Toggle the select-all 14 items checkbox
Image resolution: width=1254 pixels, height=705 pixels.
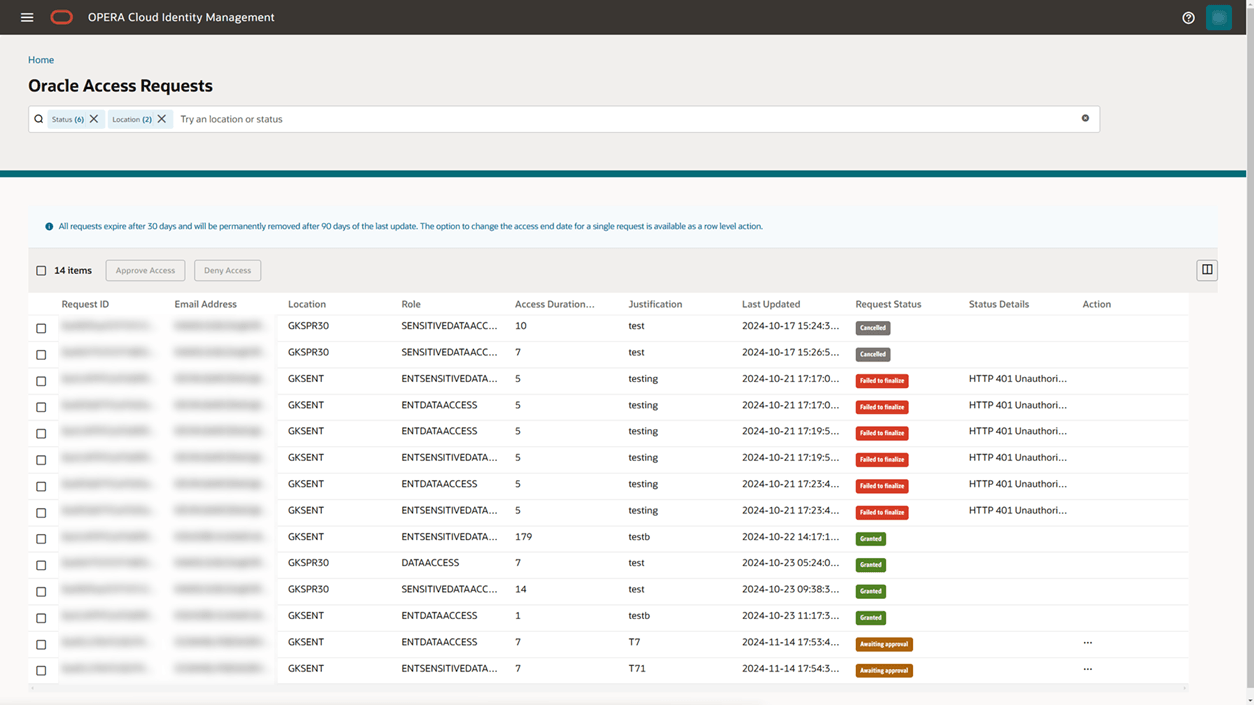41,271
